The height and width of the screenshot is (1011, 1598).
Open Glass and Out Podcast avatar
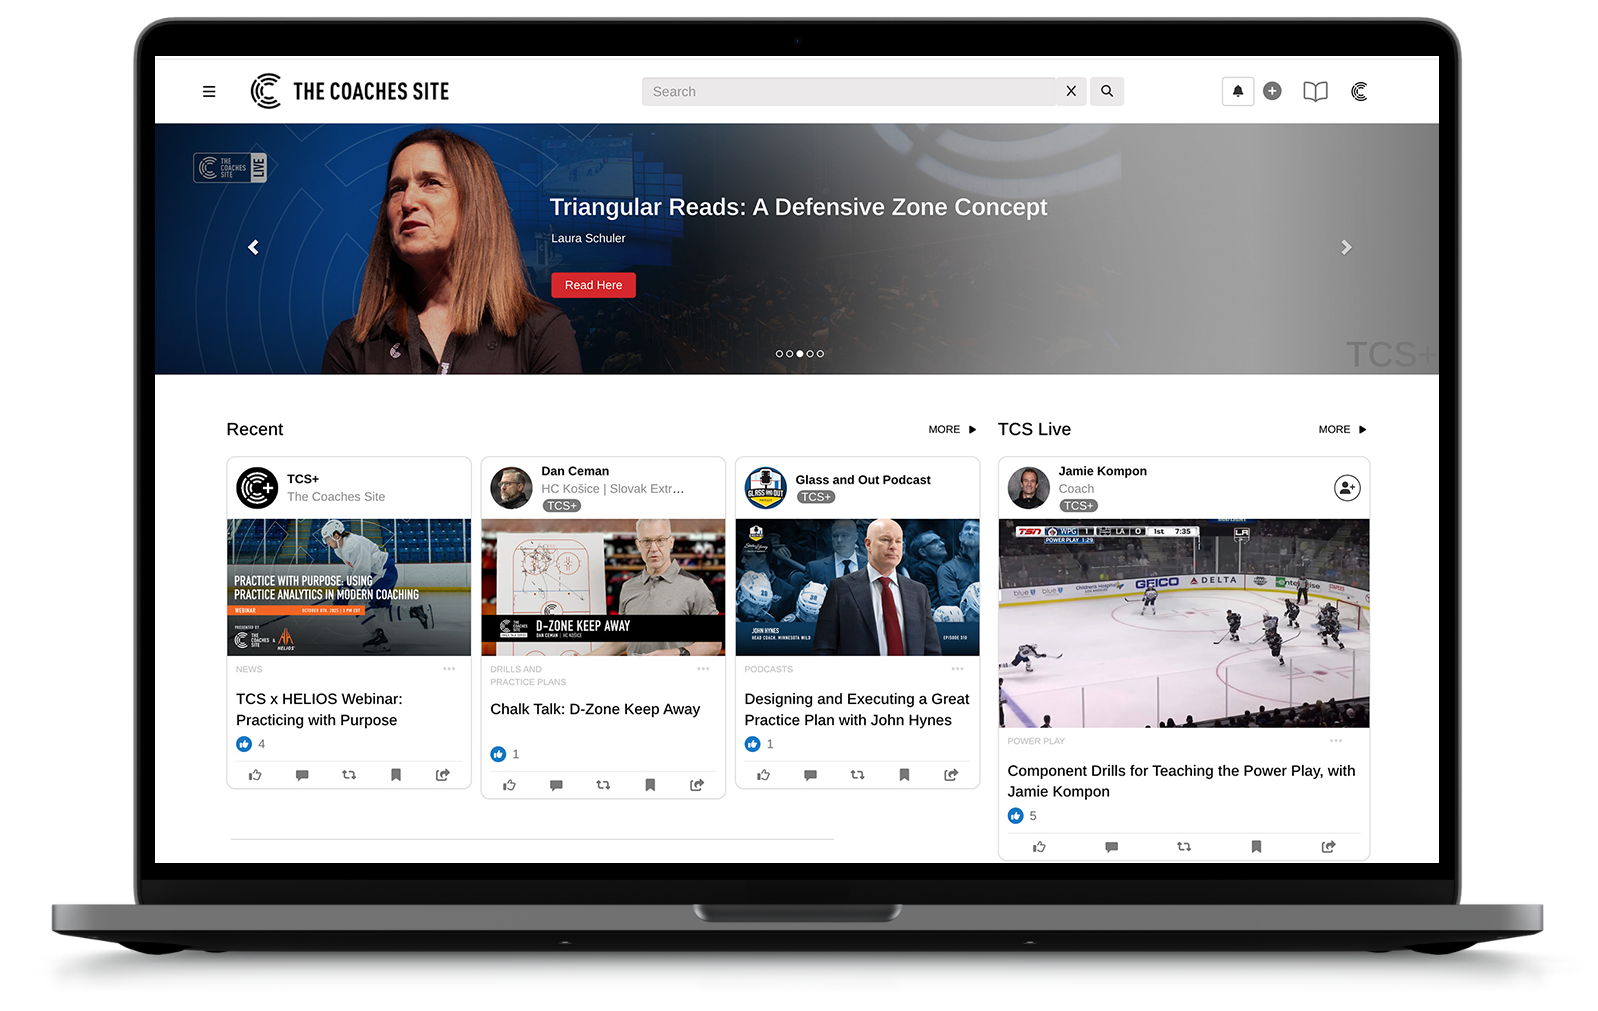765,488
